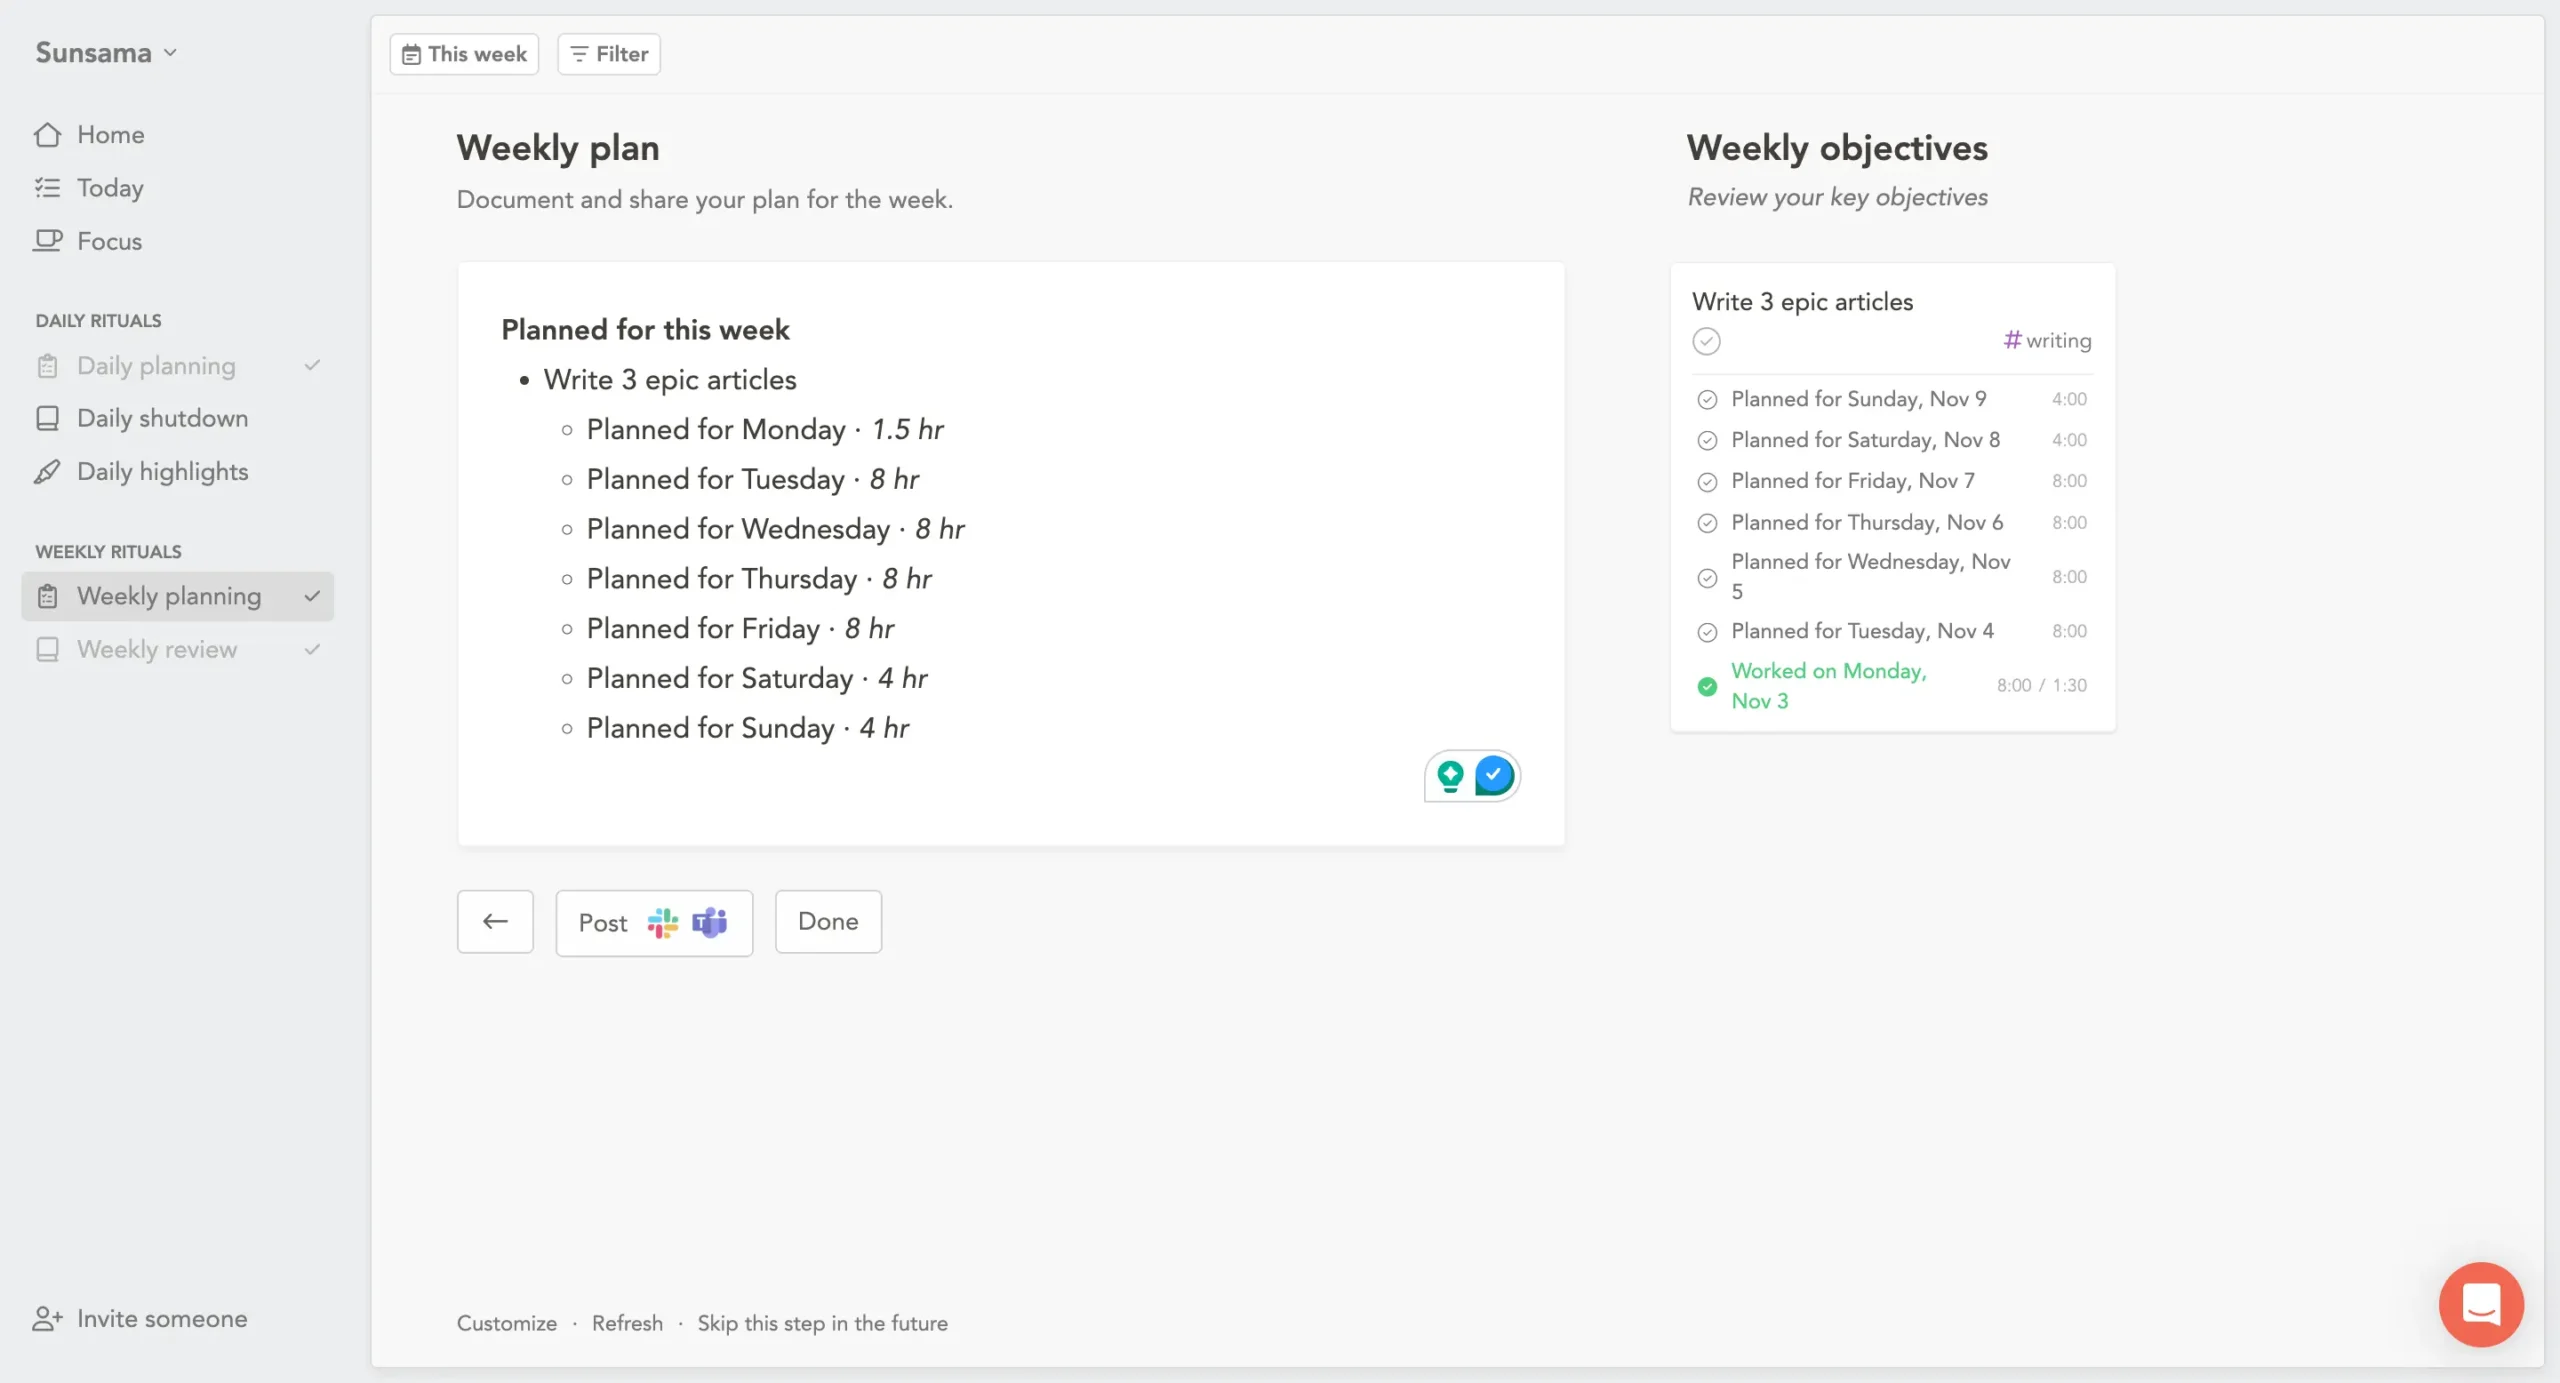Image resolution: width=2560 pixels, height=1383 pixels.
Task: Click Skip this step in the future
Action: tap(822, 1323)
